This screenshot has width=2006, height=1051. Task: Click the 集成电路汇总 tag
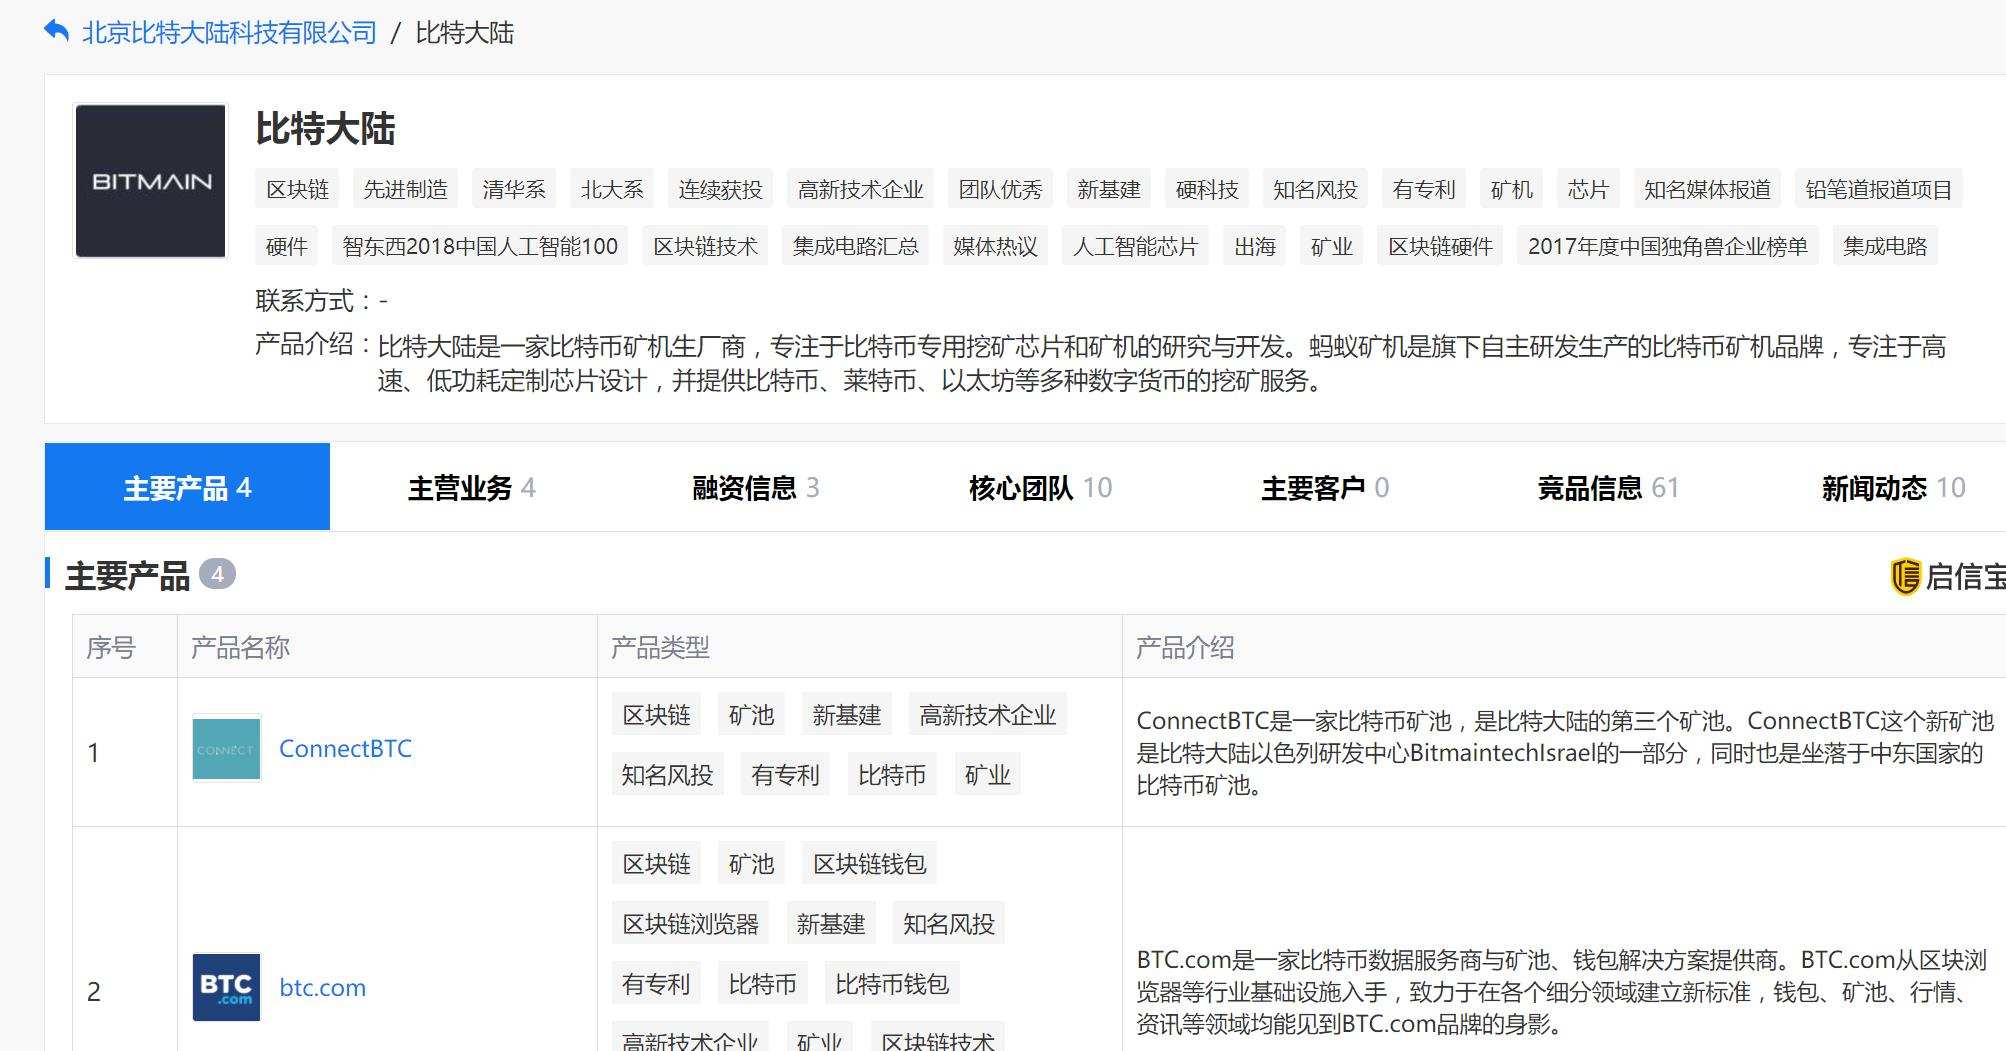(x=855, y=246)
